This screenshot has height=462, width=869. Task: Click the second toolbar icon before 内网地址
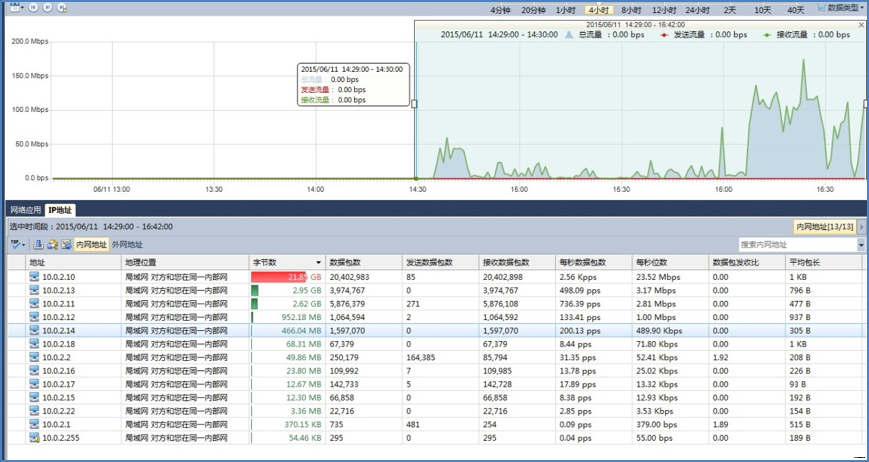pyautogui.click(x=52, y=244)
